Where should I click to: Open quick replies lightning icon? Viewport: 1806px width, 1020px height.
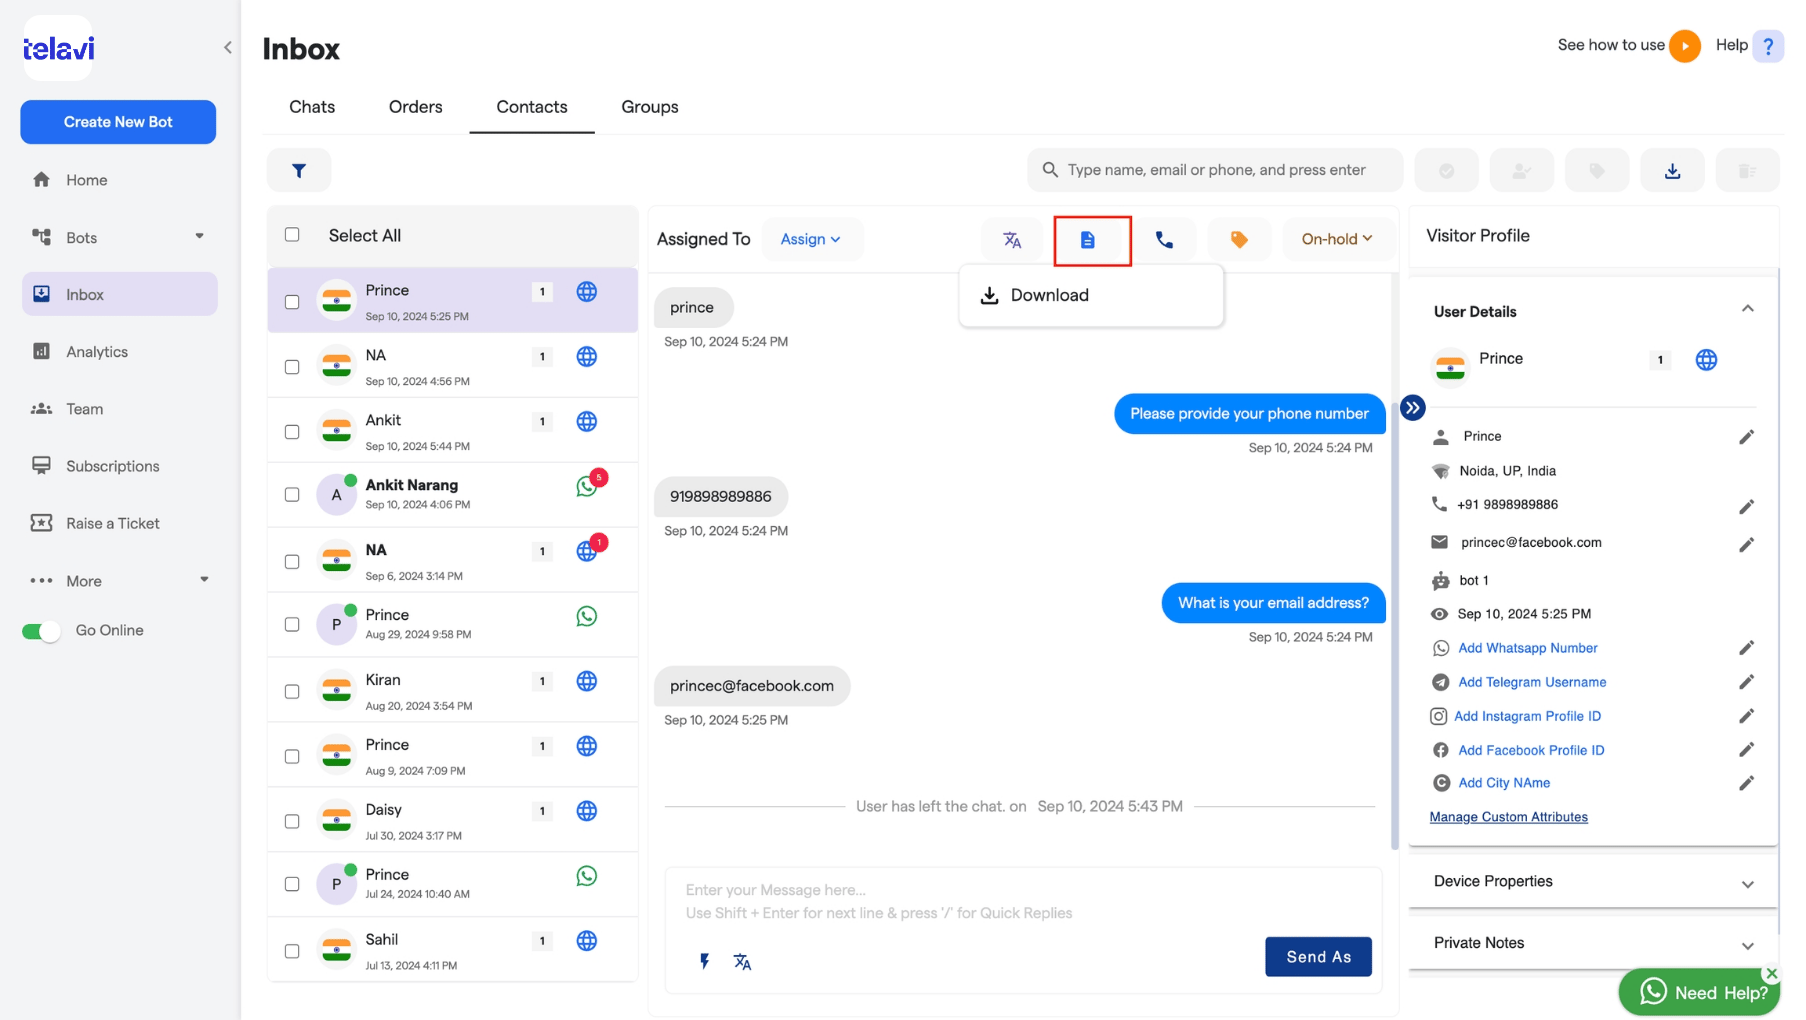click(704, 961)
